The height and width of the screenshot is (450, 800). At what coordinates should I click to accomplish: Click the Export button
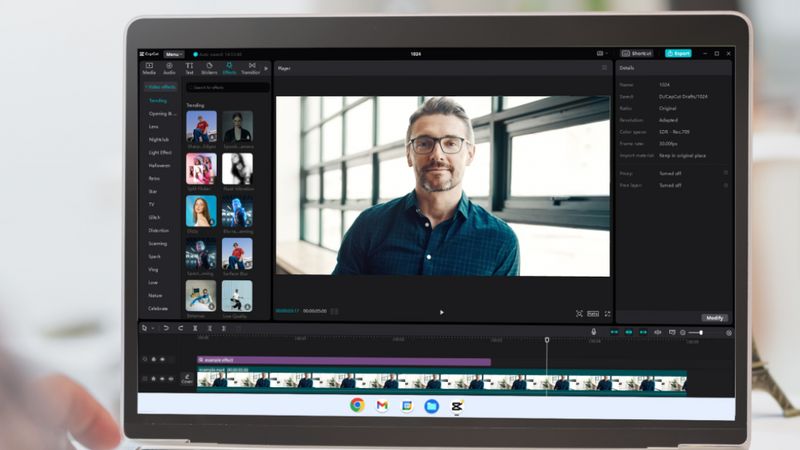click(x=679, y=53)
